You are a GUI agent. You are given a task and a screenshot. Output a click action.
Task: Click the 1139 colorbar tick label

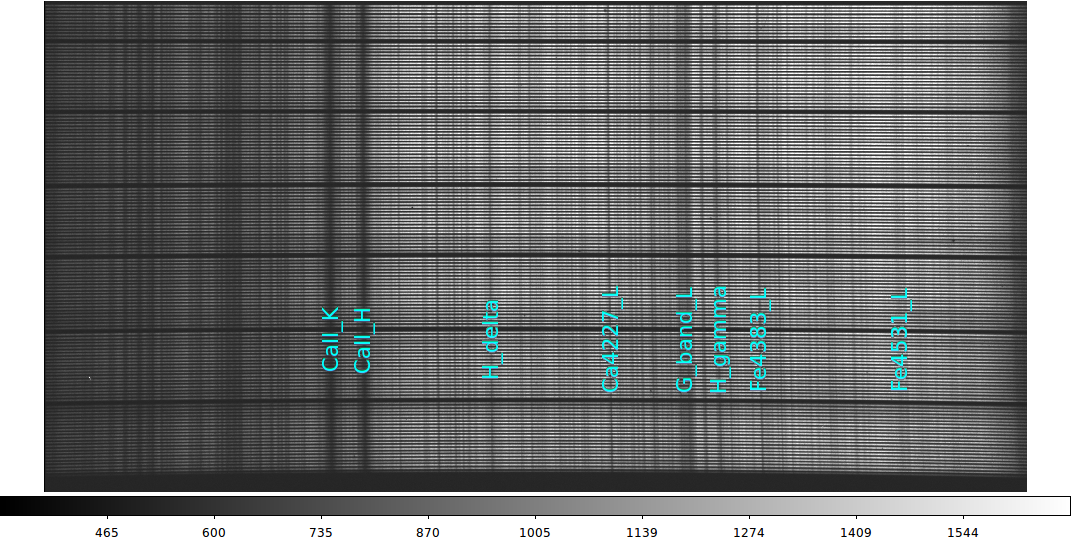(642, 533)
